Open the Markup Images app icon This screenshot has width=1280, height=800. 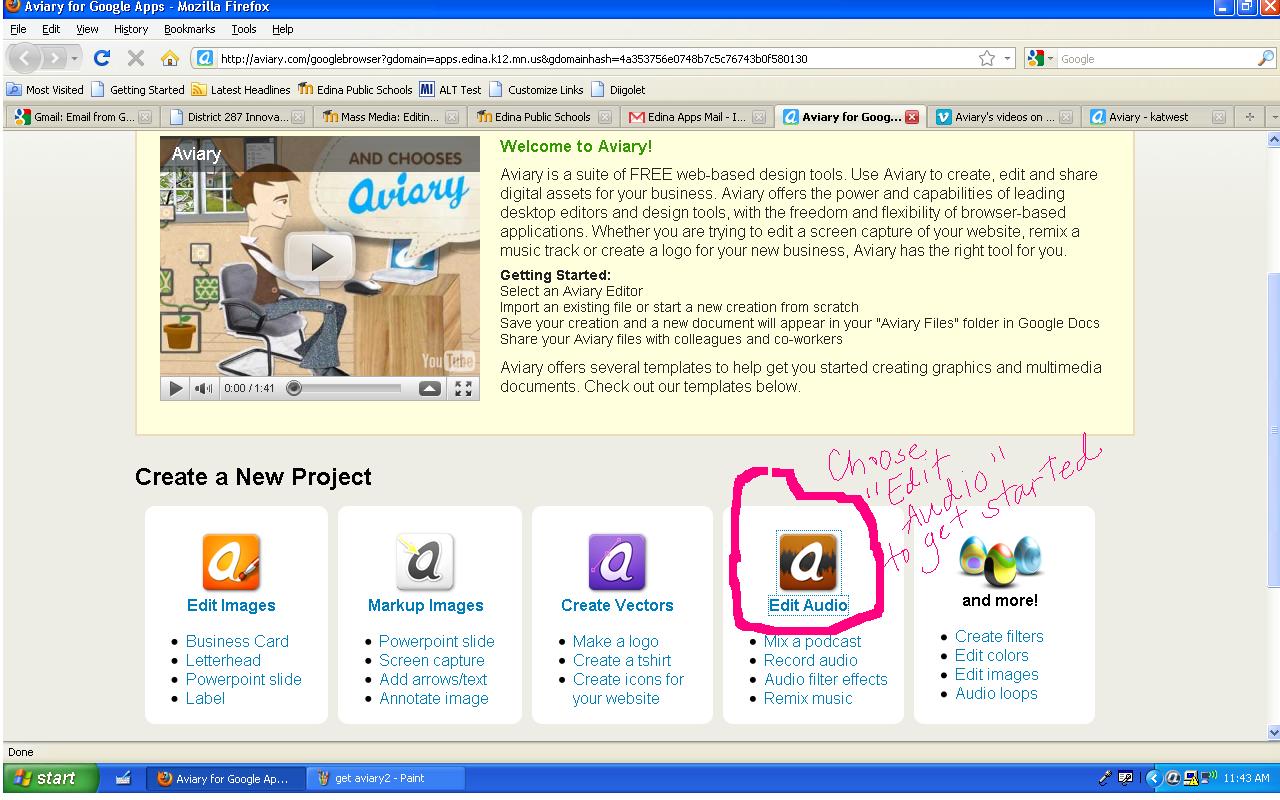point(425,562)
